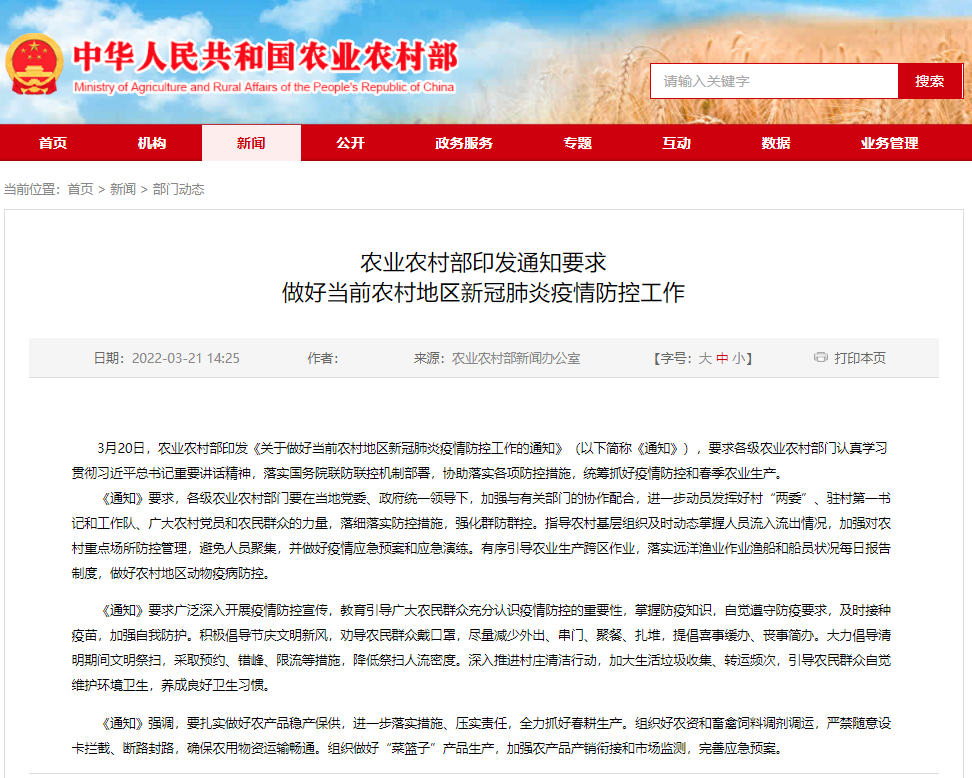Click the title line 做好当前农村地区新冠肺炎疫情防控工作
The width and height of the screenshot is (972, 778).
coord(484,293)
